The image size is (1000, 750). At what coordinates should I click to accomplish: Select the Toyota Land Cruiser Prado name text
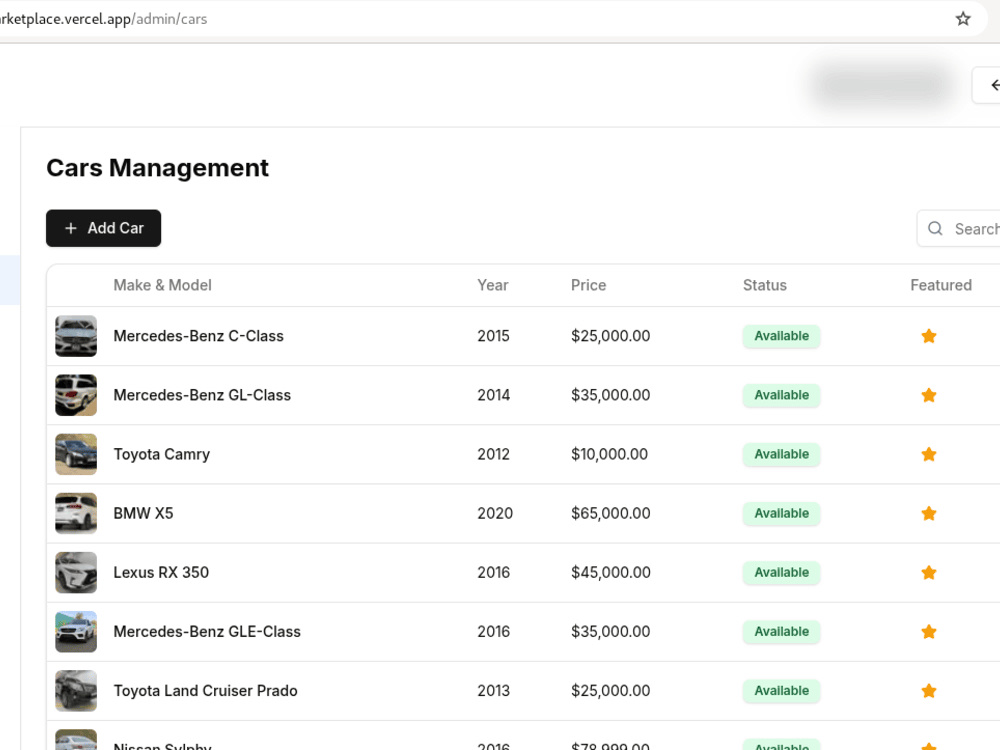(205, 691)
